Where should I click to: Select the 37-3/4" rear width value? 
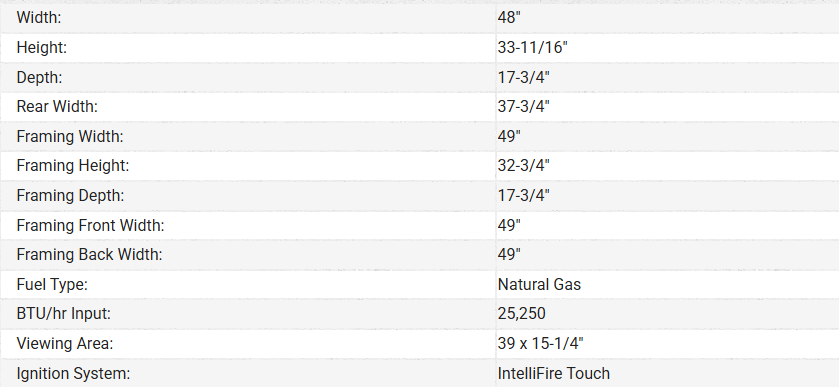523,107
